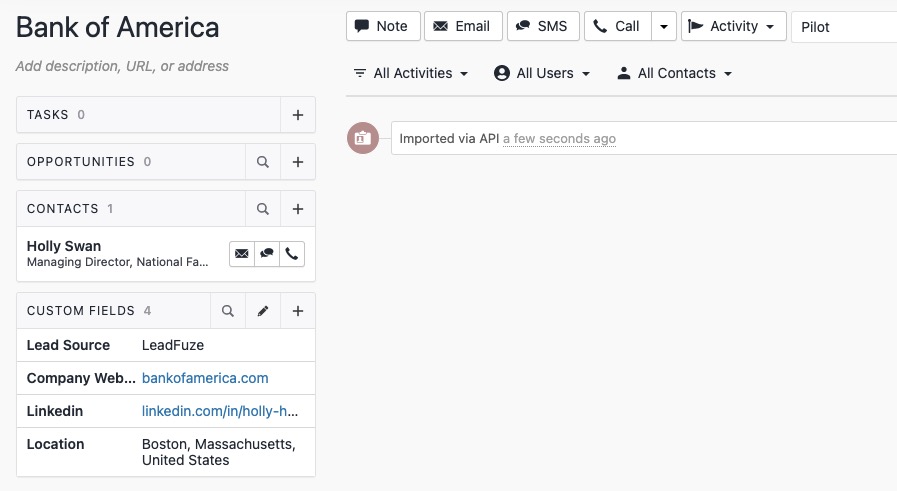Click the CONTACTS section header
Screen dimensions: 897x491
click(x=131, y=209)
